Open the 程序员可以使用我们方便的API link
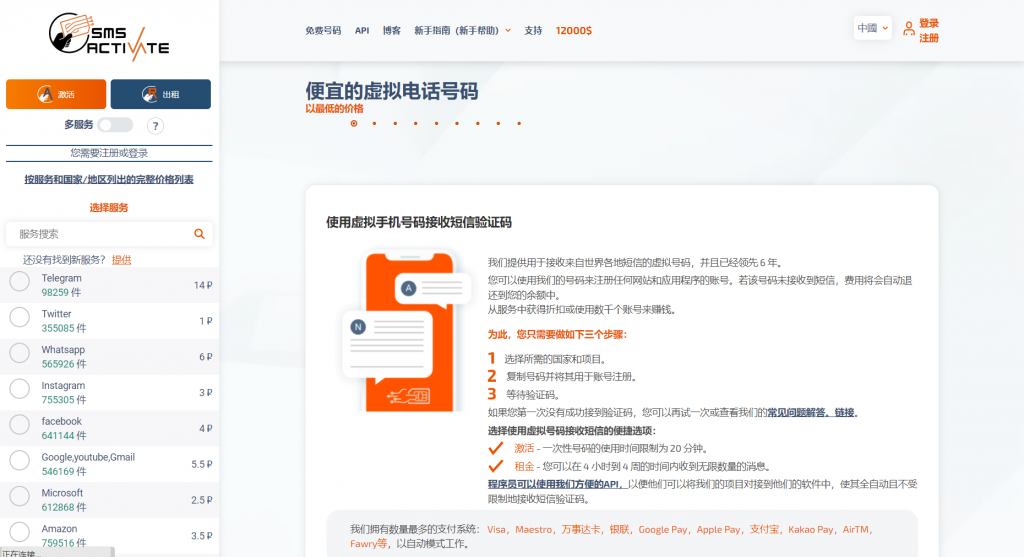 [556, 485]
